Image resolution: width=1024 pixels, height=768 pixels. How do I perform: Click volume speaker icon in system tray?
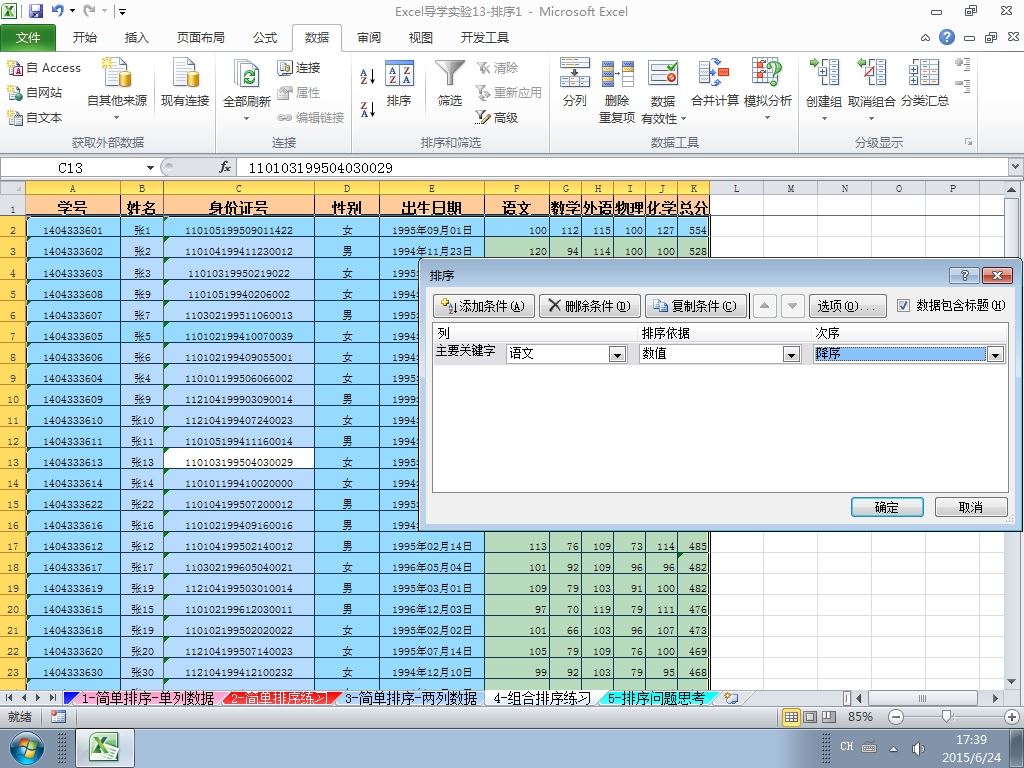click(918, 748)
